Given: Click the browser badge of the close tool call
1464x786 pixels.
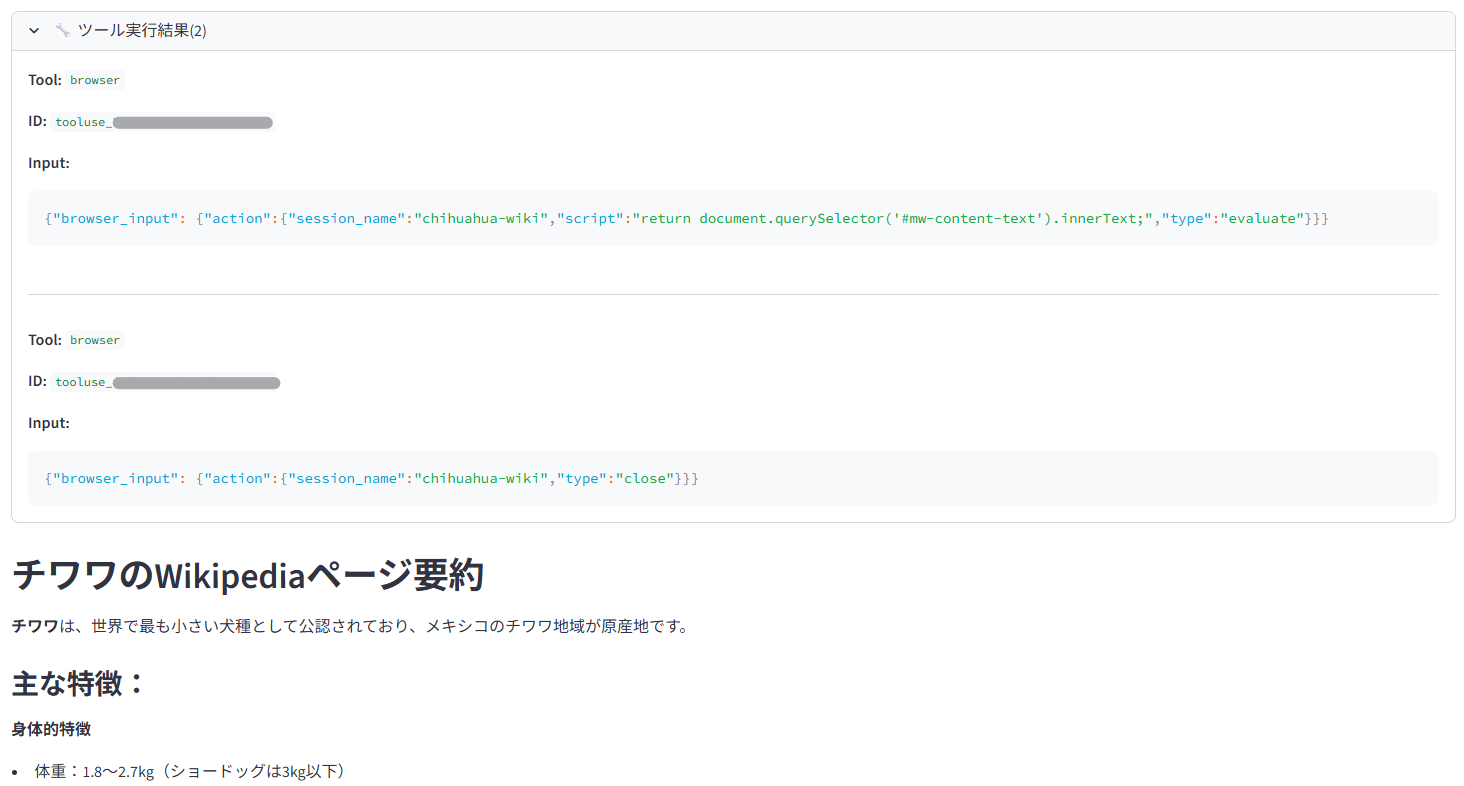Looking at the screenshot, I should pyautogui.click(x=95, y=340).
